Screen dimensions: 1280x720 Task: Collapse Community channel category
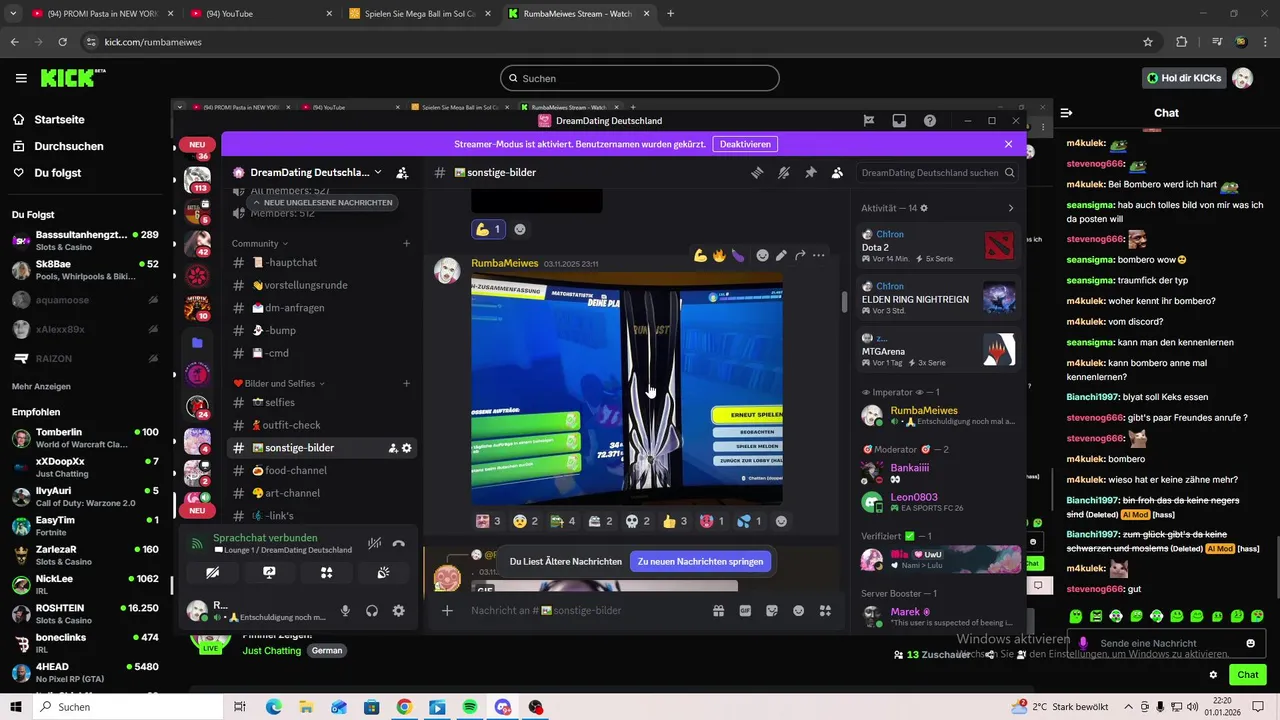click(259, 243)
